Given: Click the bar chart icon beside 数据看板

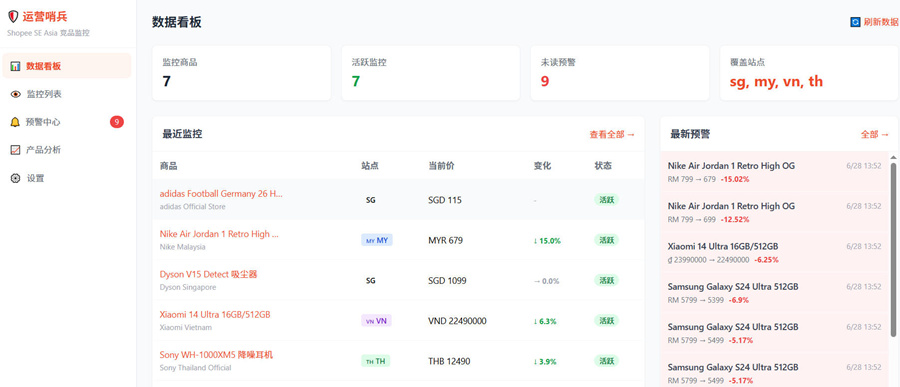Looking at the screenshot, I should (x=15, y=66).
